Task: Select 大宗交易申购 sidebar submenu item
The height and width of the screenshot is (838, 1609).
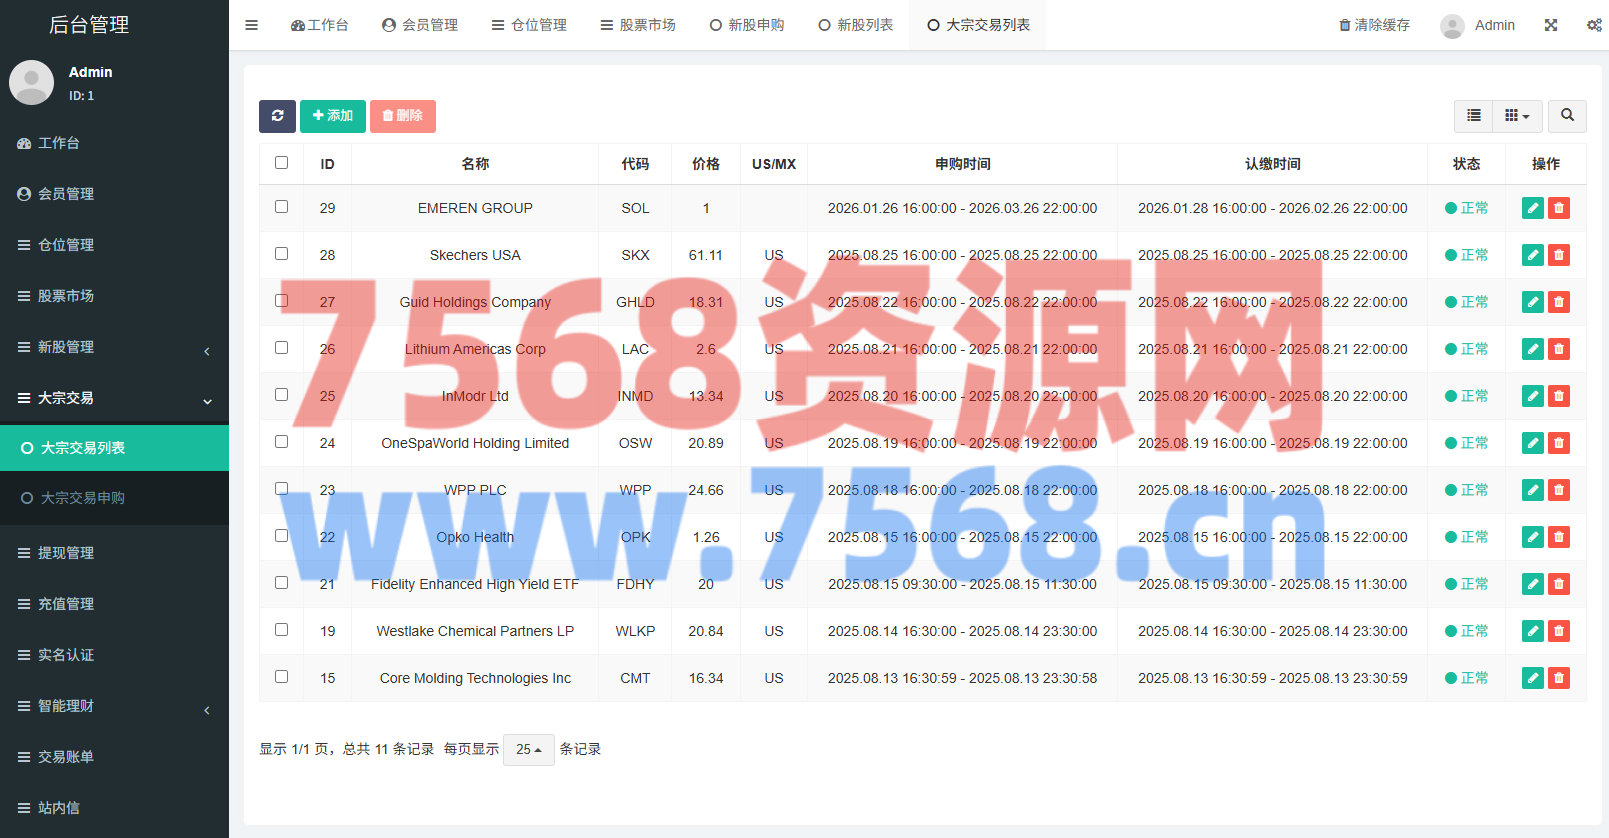Action: [x=83, y=498]
